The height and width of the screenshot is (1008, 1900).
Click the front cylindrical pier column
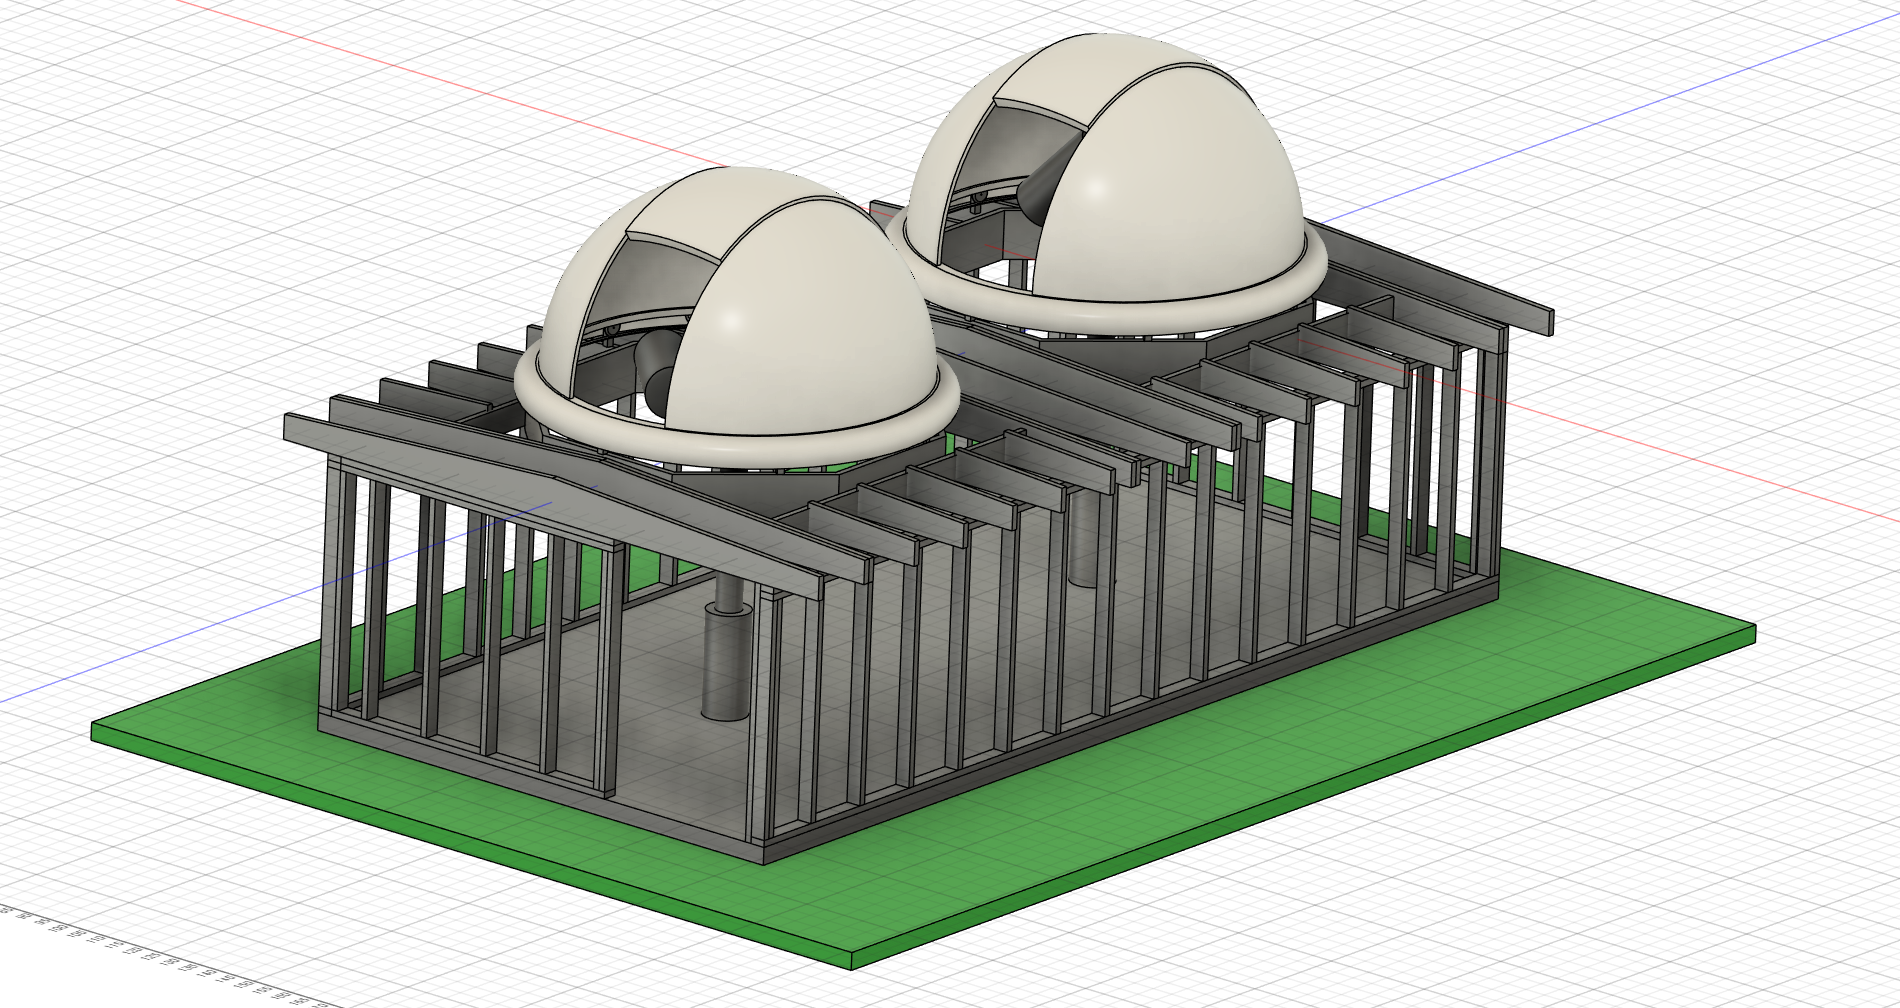pos(725,650)
